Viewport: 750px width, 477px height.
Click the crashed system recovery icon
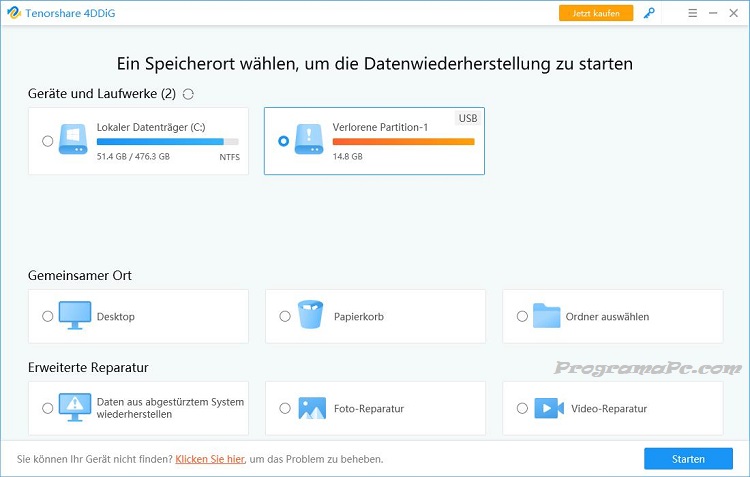point(74,408)
